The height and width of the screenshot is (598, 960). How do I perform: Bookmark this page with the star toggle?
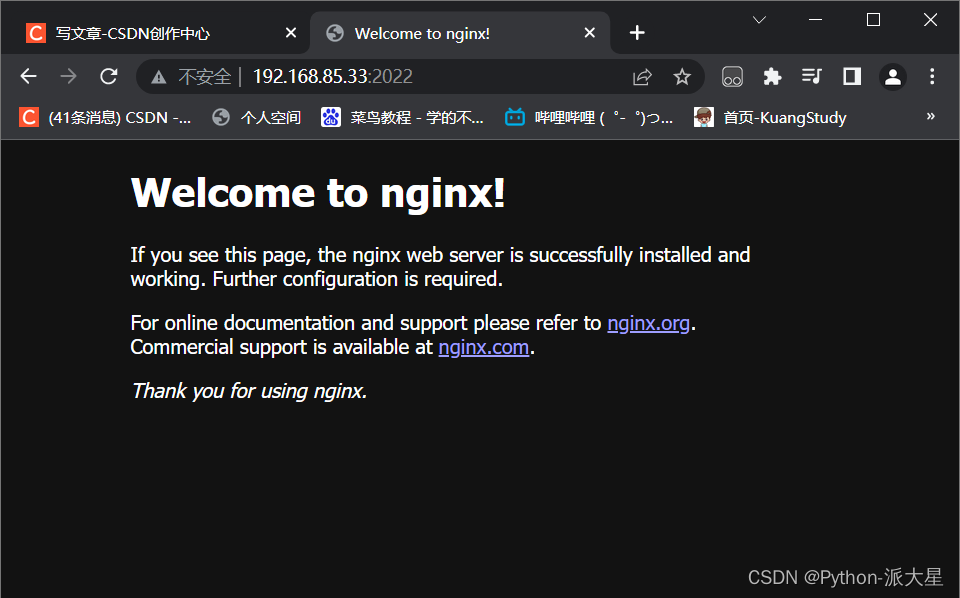point(683,76)
